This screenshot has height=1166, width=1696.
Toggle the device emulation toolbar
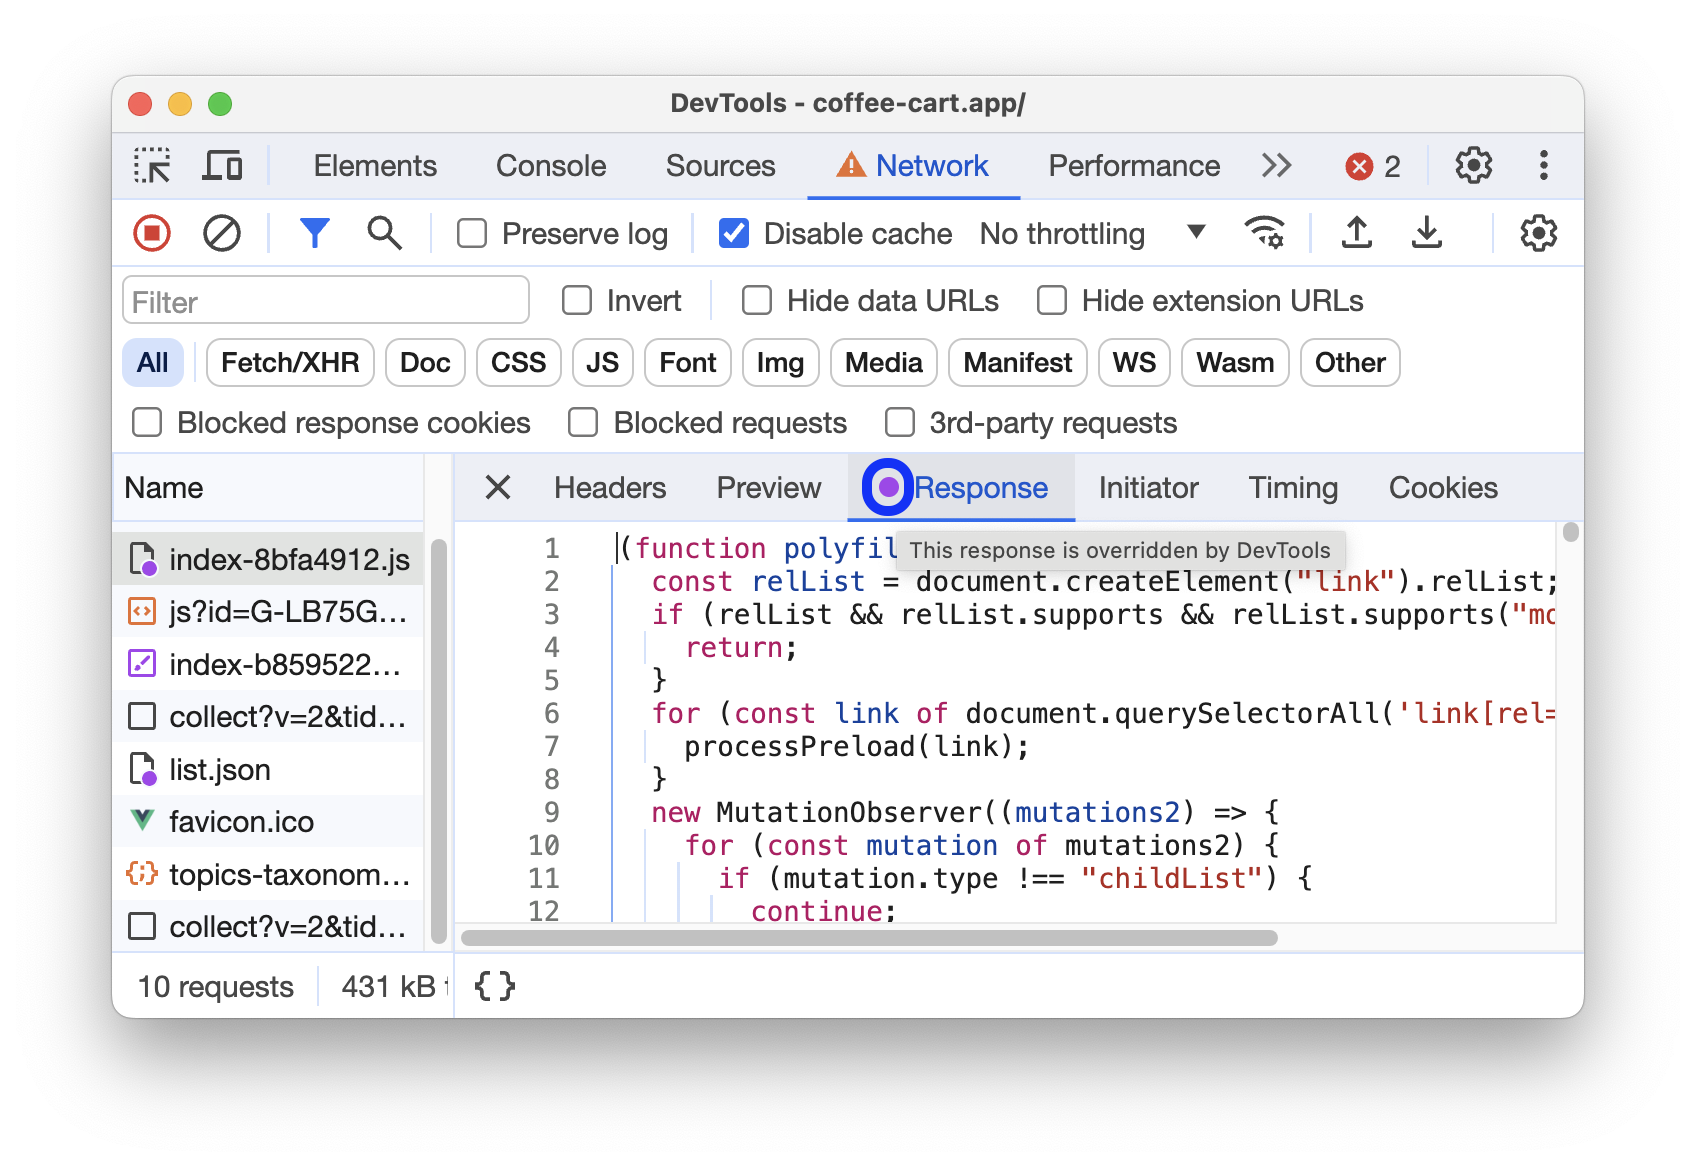(222, 165)
